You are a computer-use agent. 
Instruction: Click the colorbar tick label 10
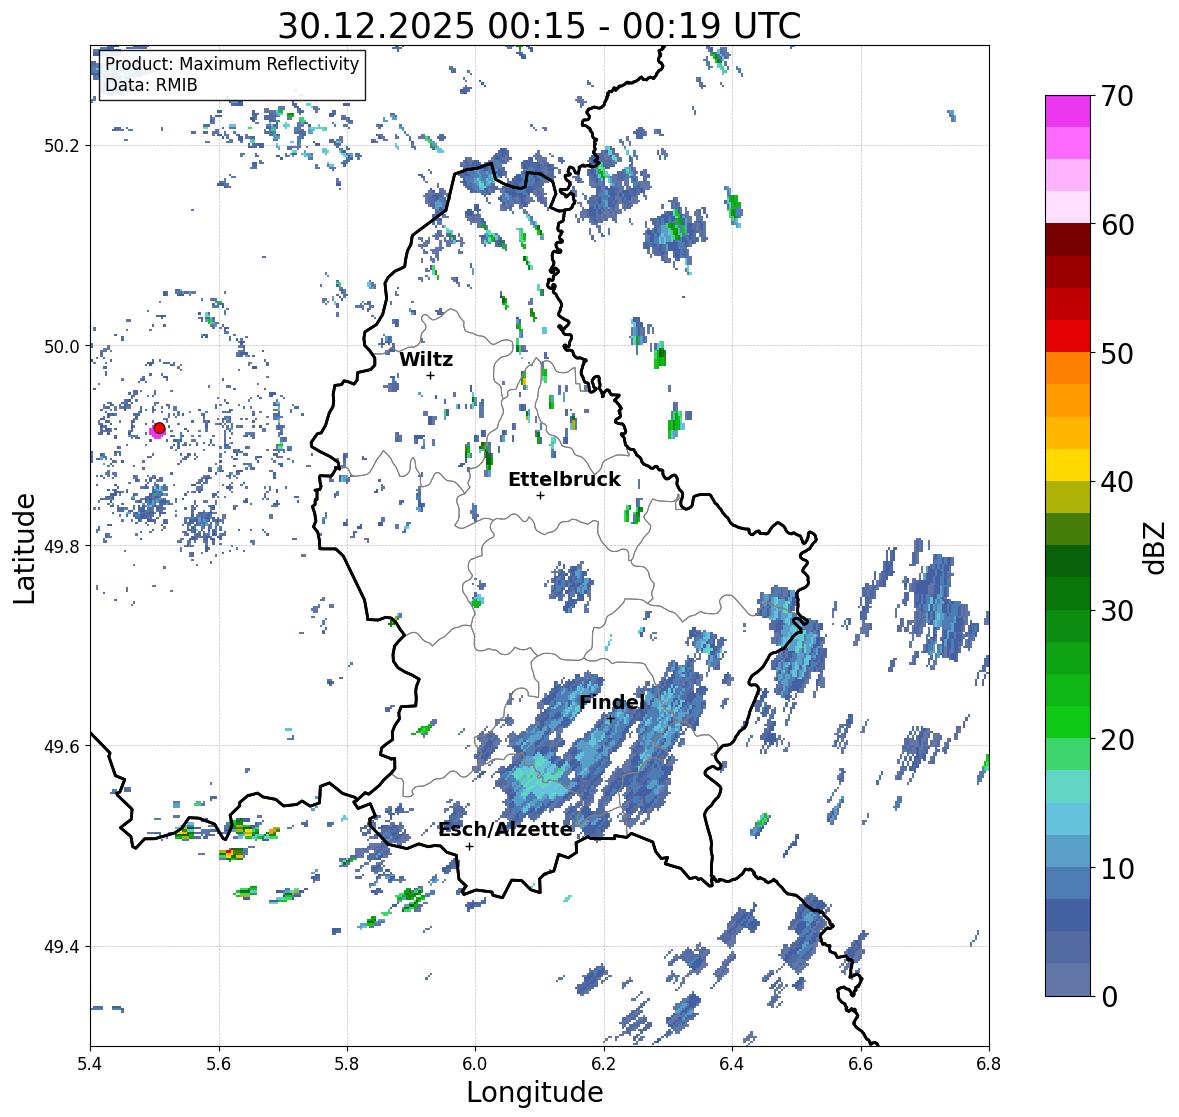pyautogui.click(x=1117, y=868)
